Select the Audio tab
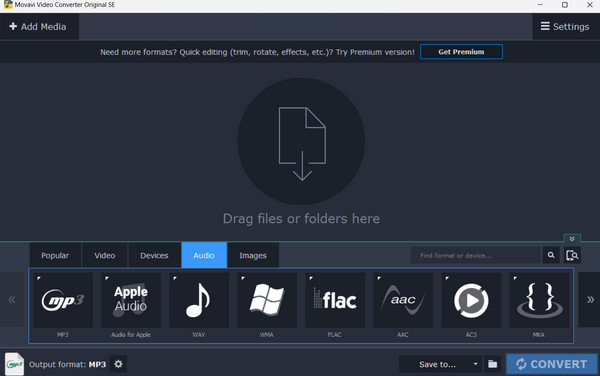Screen dimensions: 600x376 click(x=204, y=255)
